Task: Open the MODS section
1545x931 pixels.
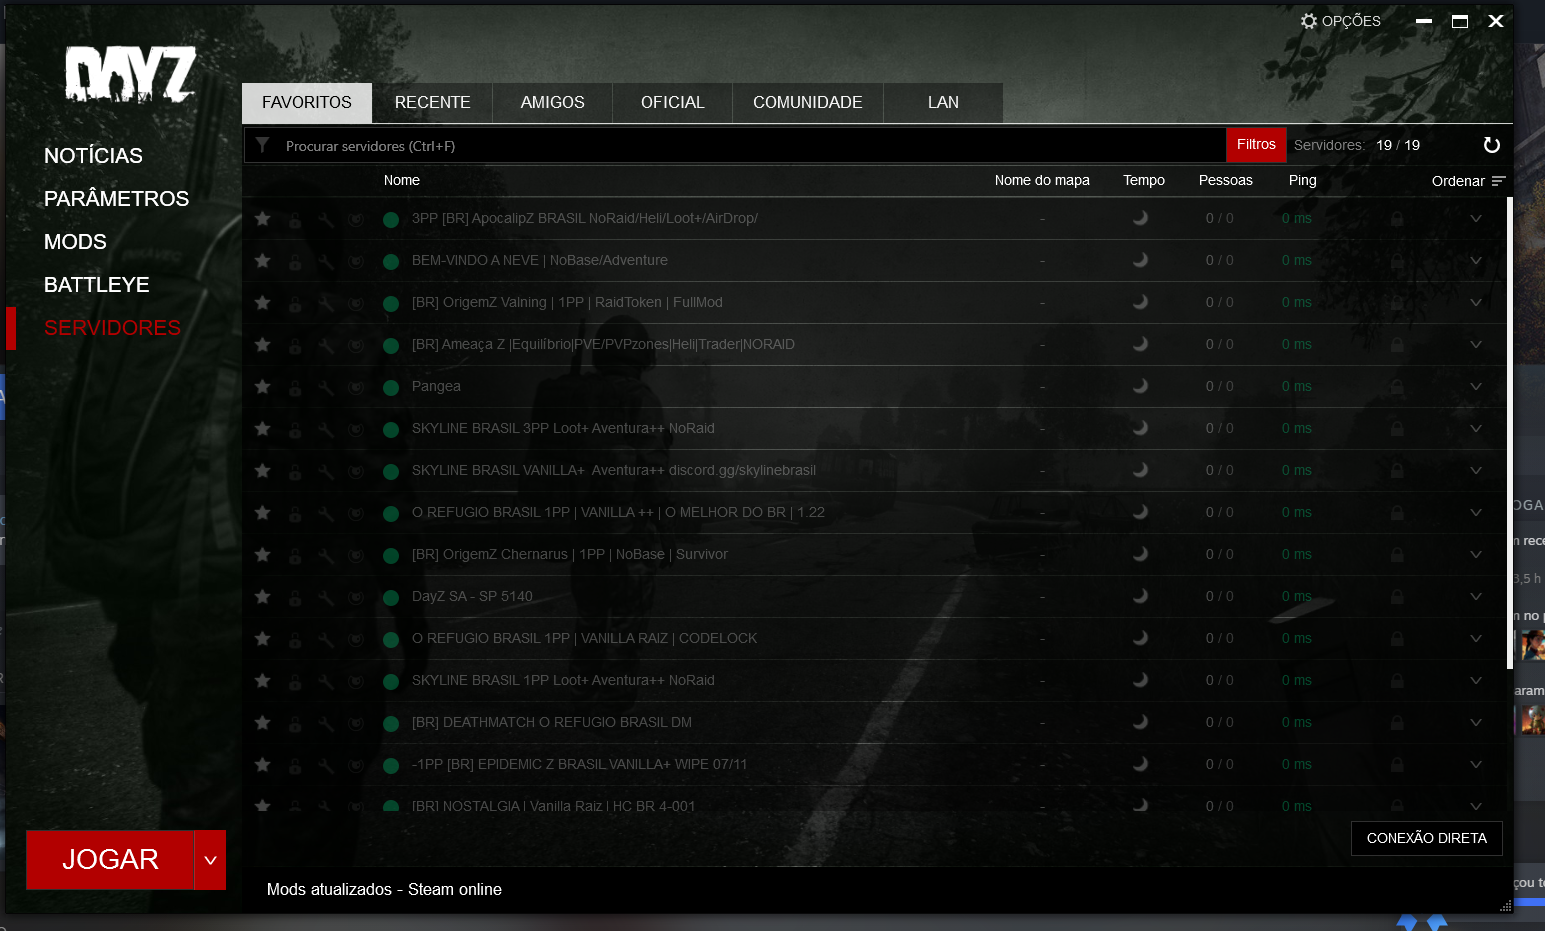Action: [75, 242]
